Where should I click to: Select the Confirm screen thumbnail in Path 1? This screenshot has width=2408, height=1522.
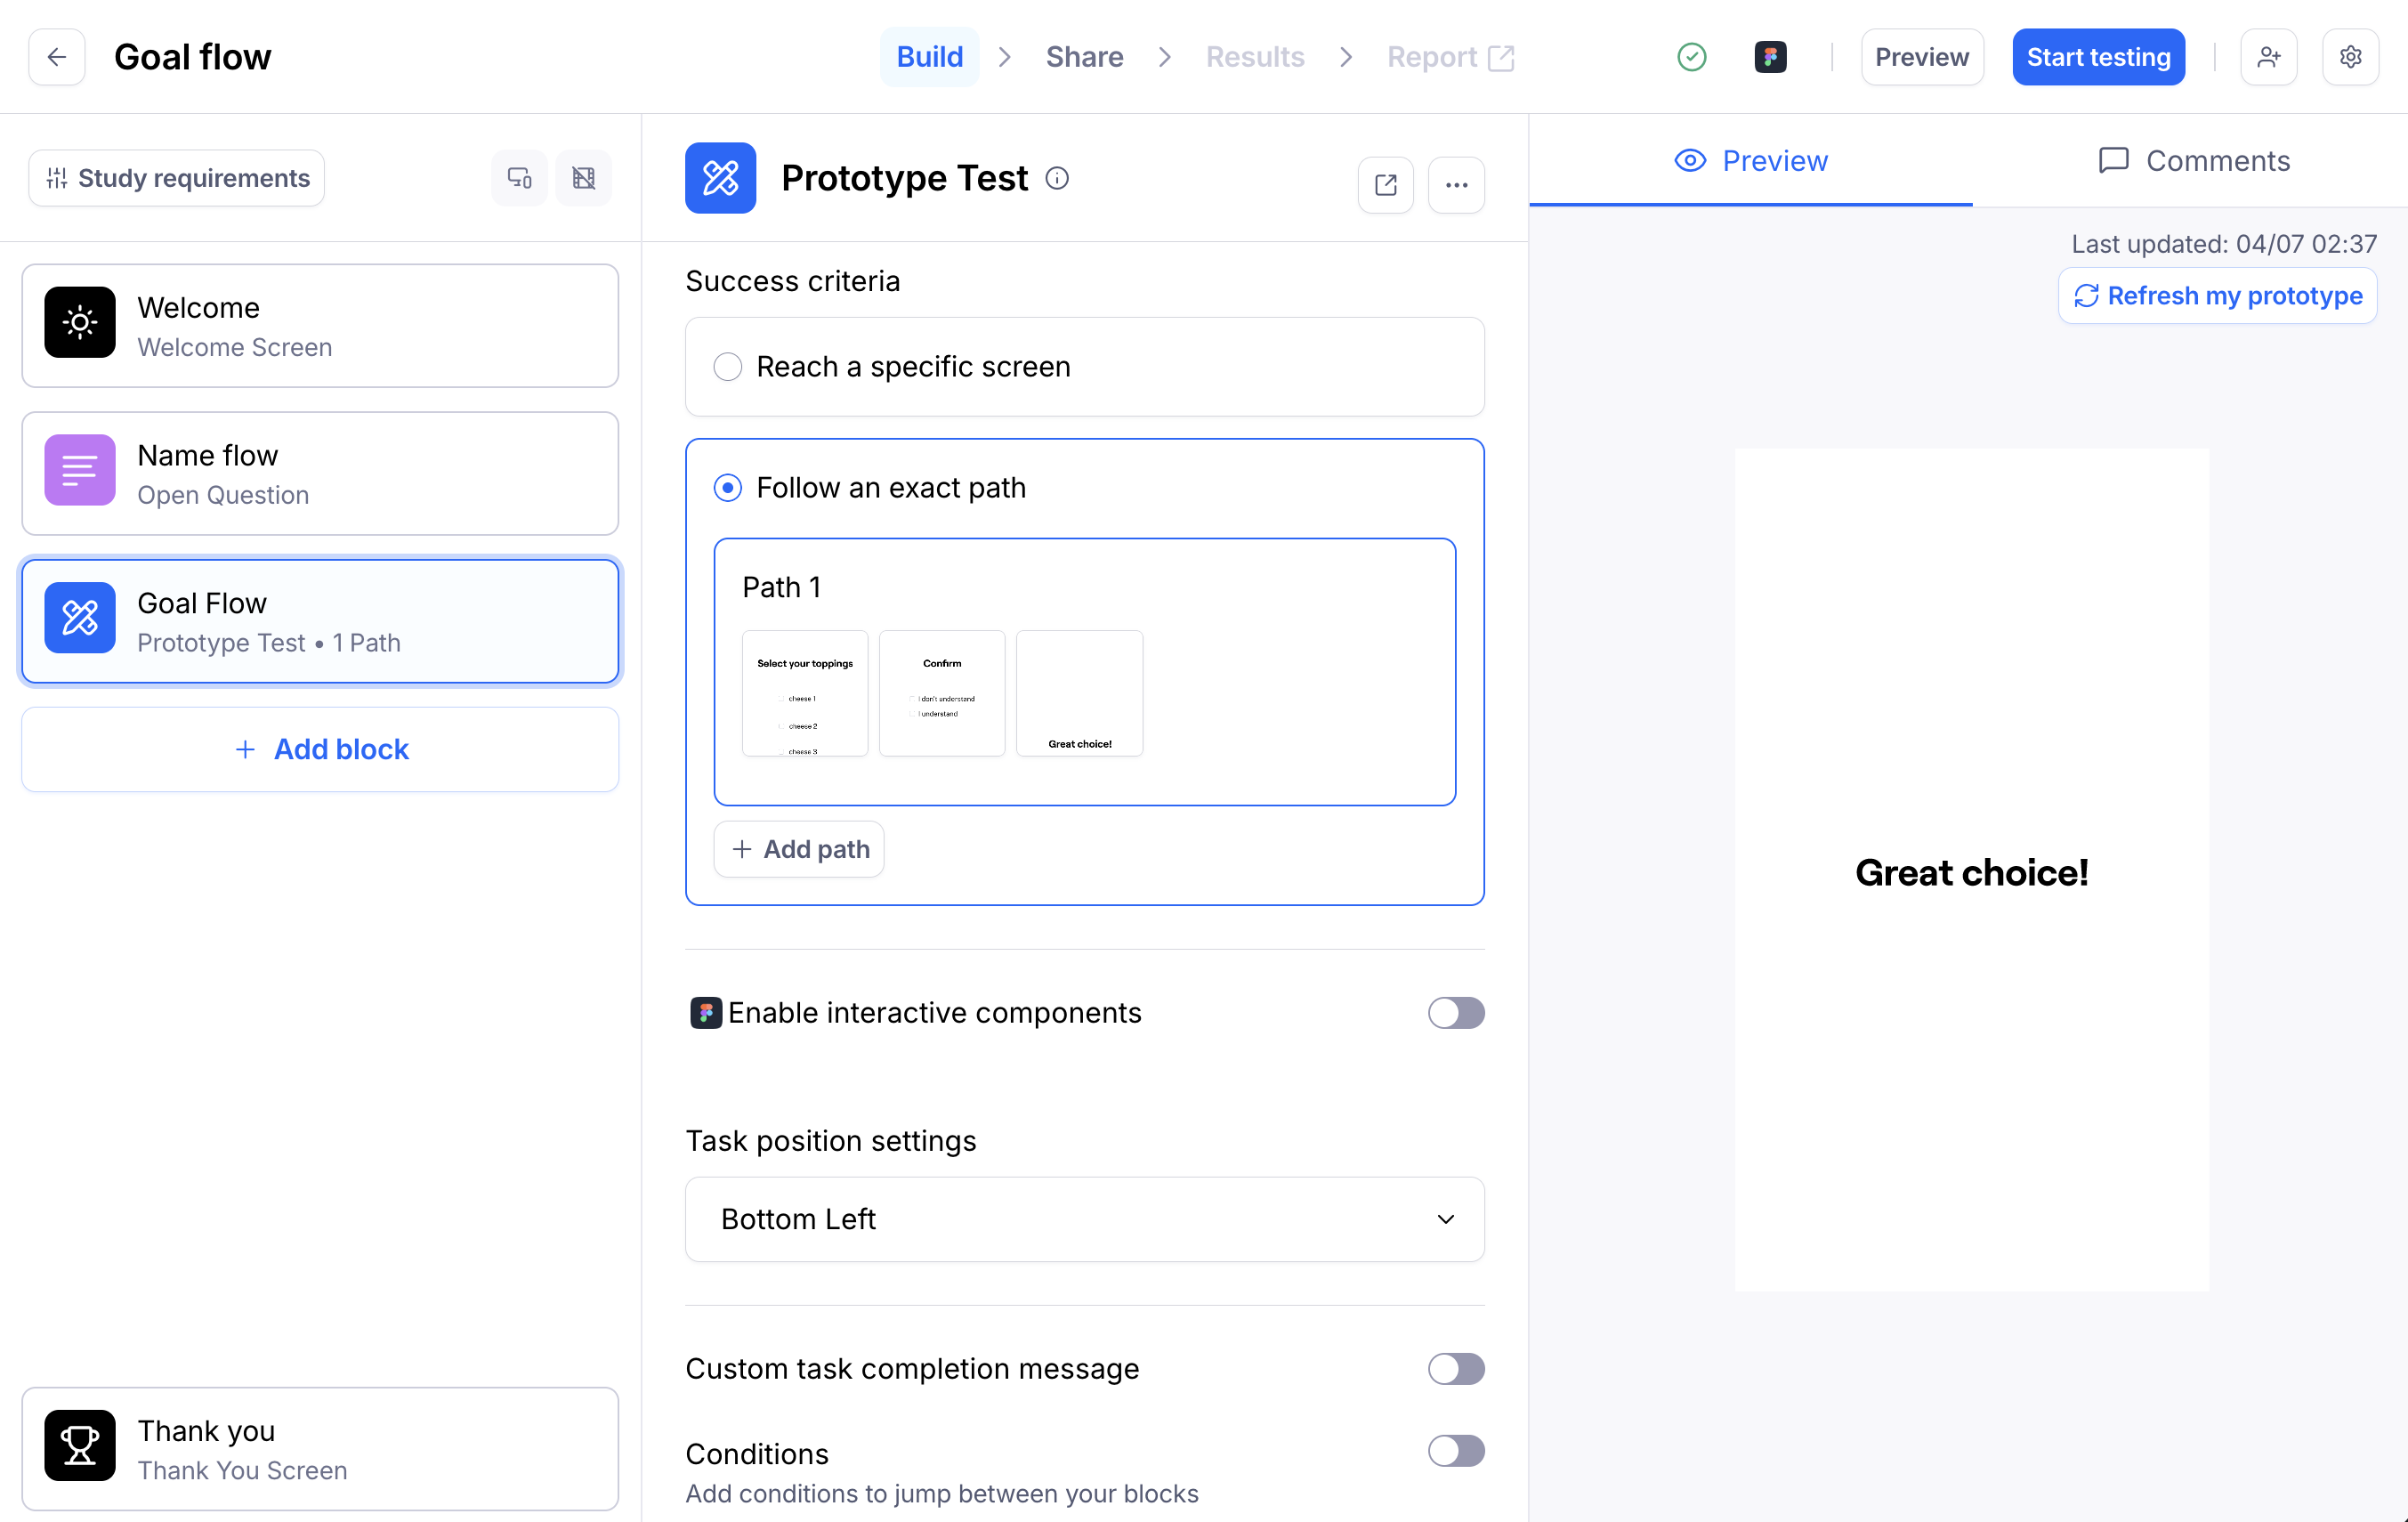(x=942, y=693)
